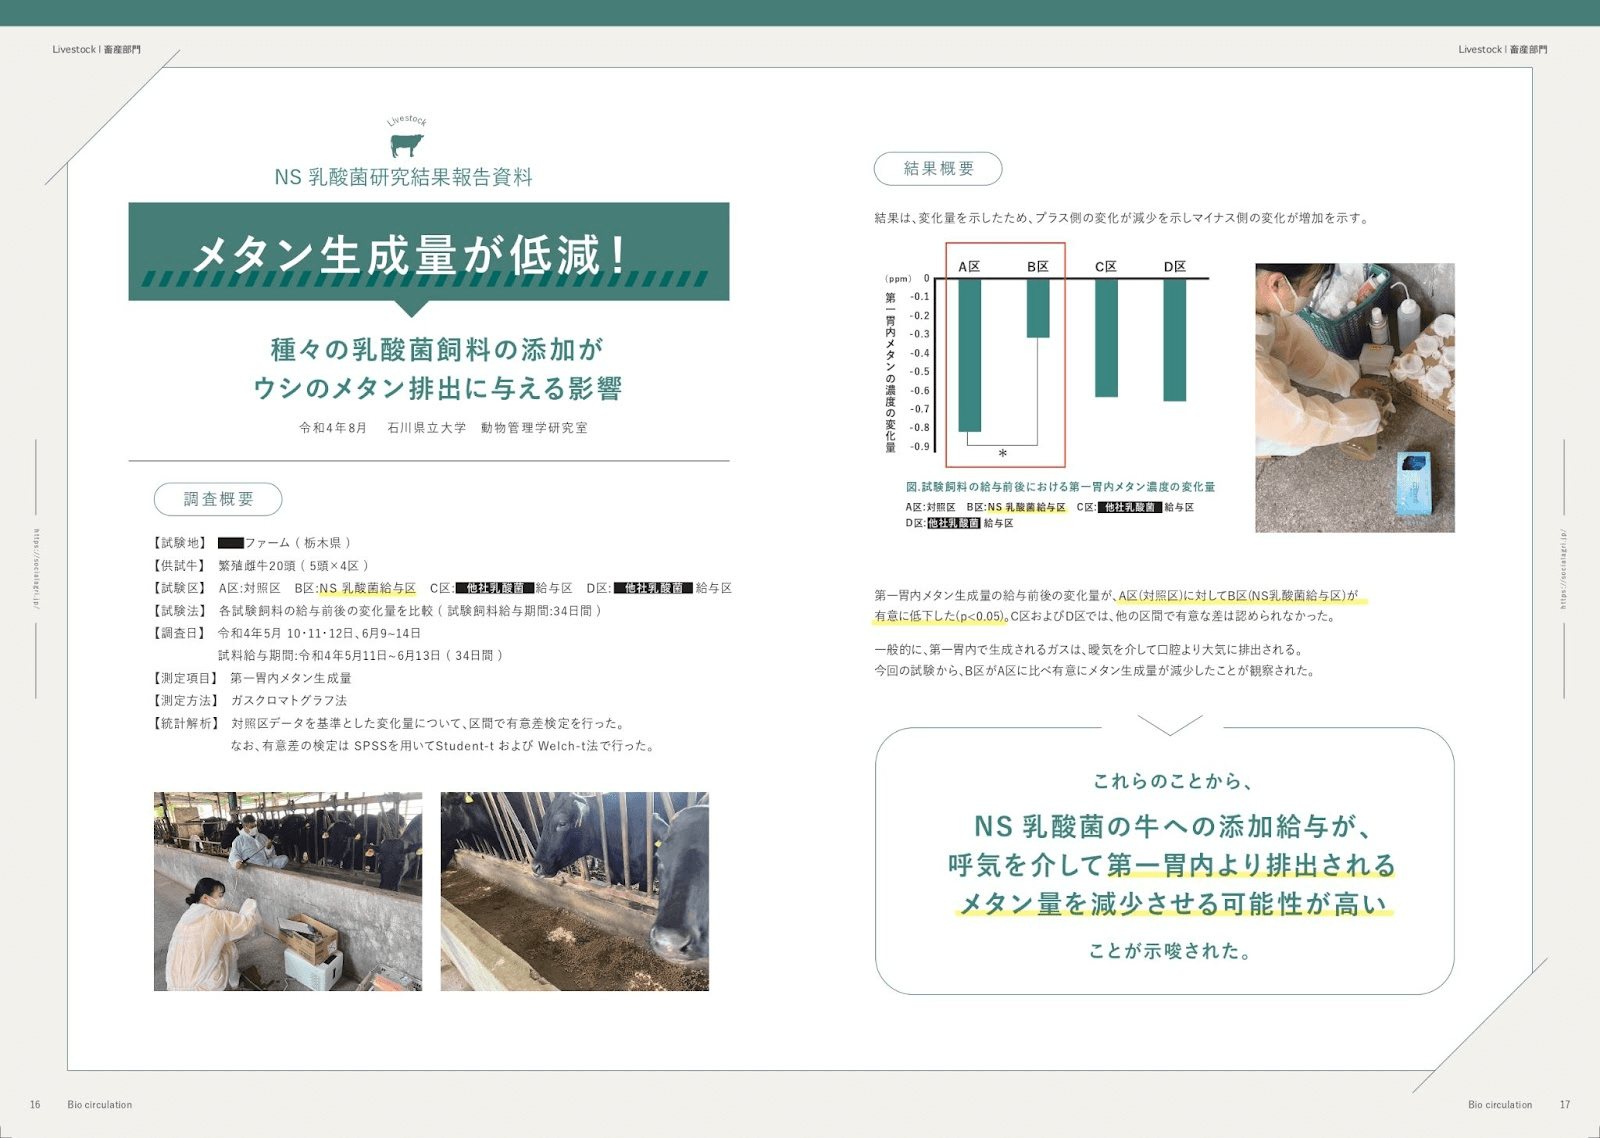The width and height of the screenshot is (1600, 1138).
Task: Open the photo of researchers in the cattle barn
Action: 288,891
